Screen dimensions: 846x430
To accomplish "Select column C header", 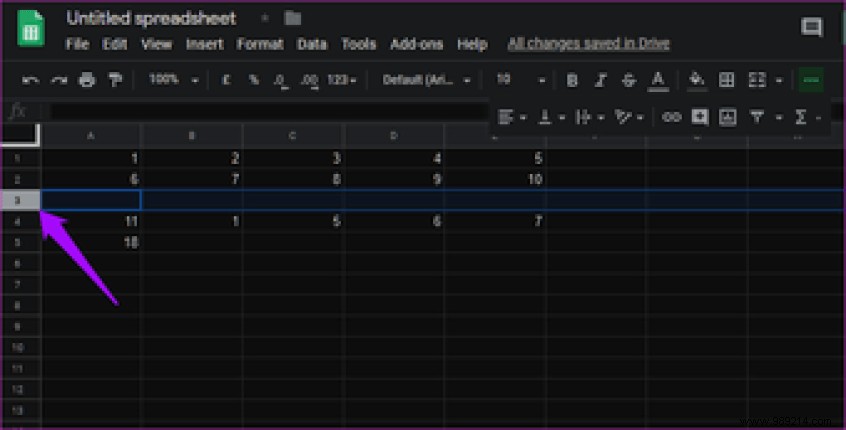I will tap(292, 135).
